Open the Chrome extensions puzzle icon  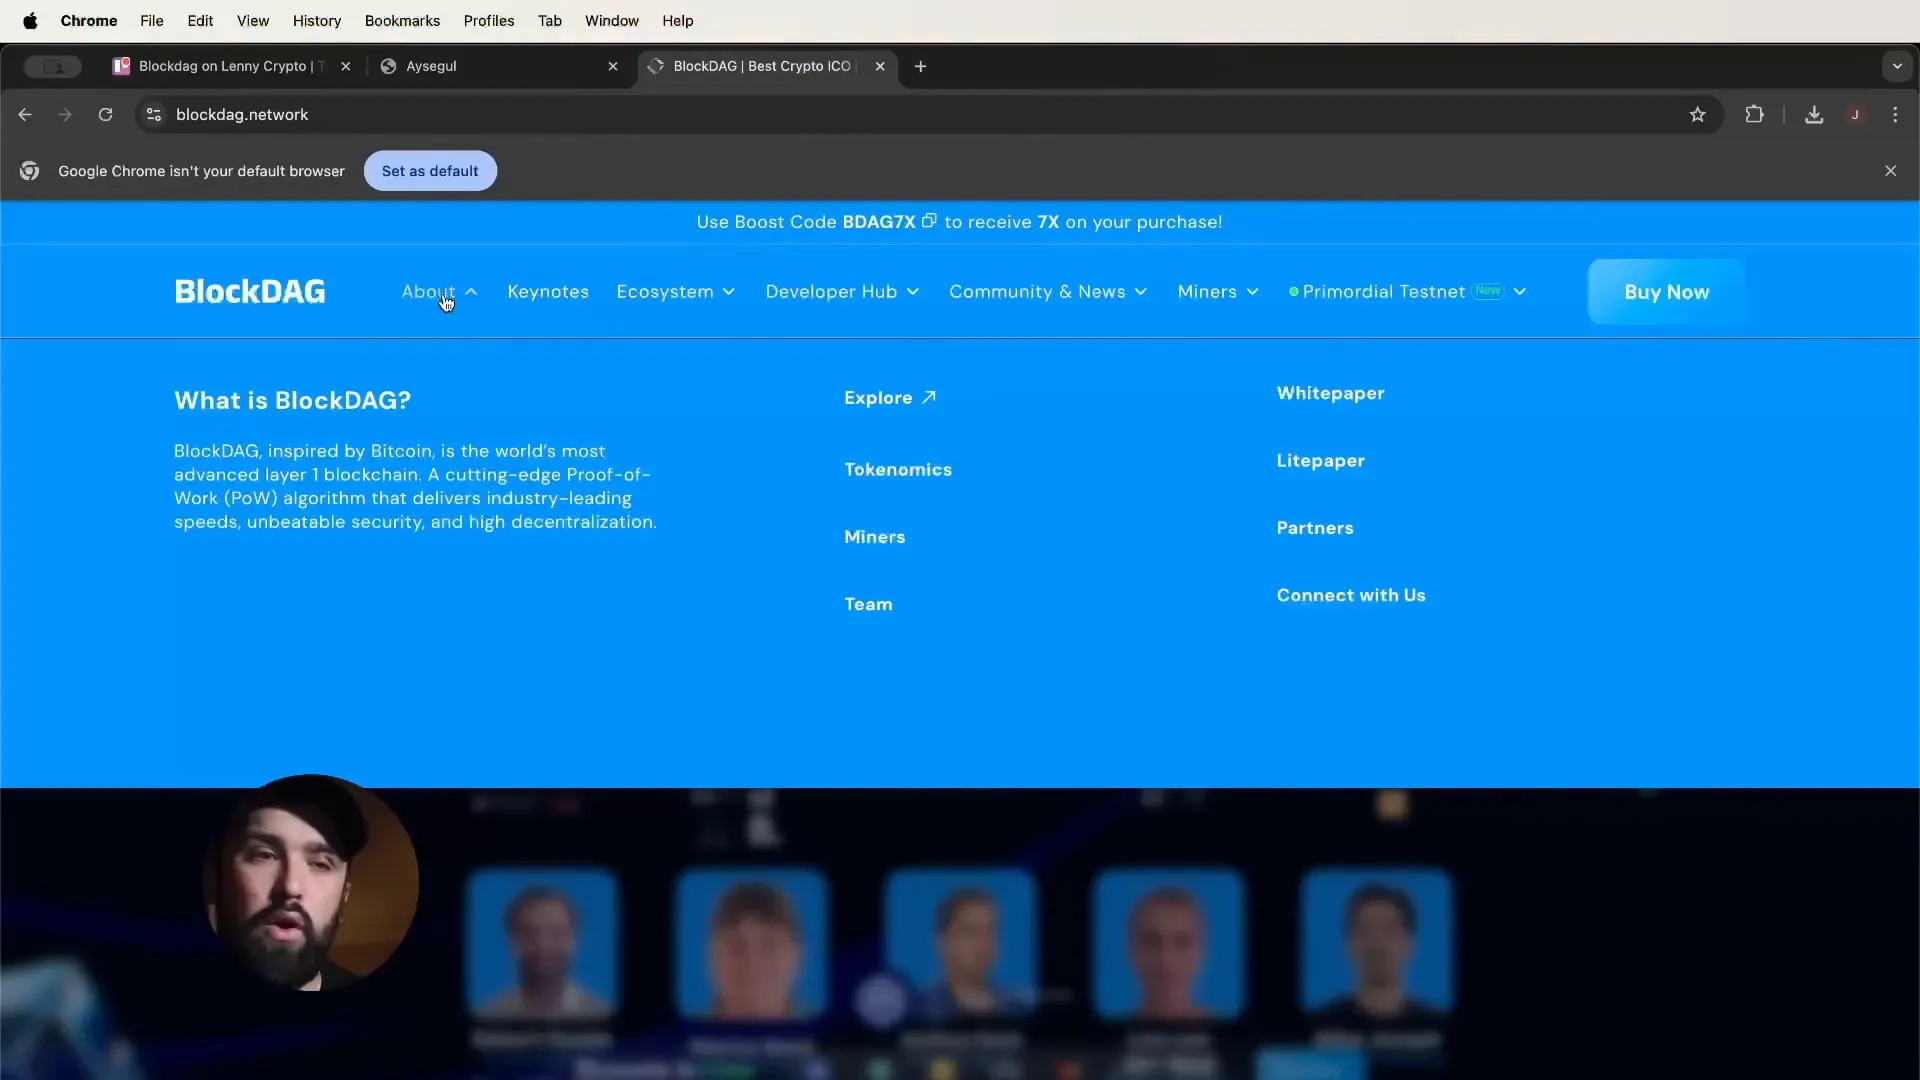tap(1754, 115)
